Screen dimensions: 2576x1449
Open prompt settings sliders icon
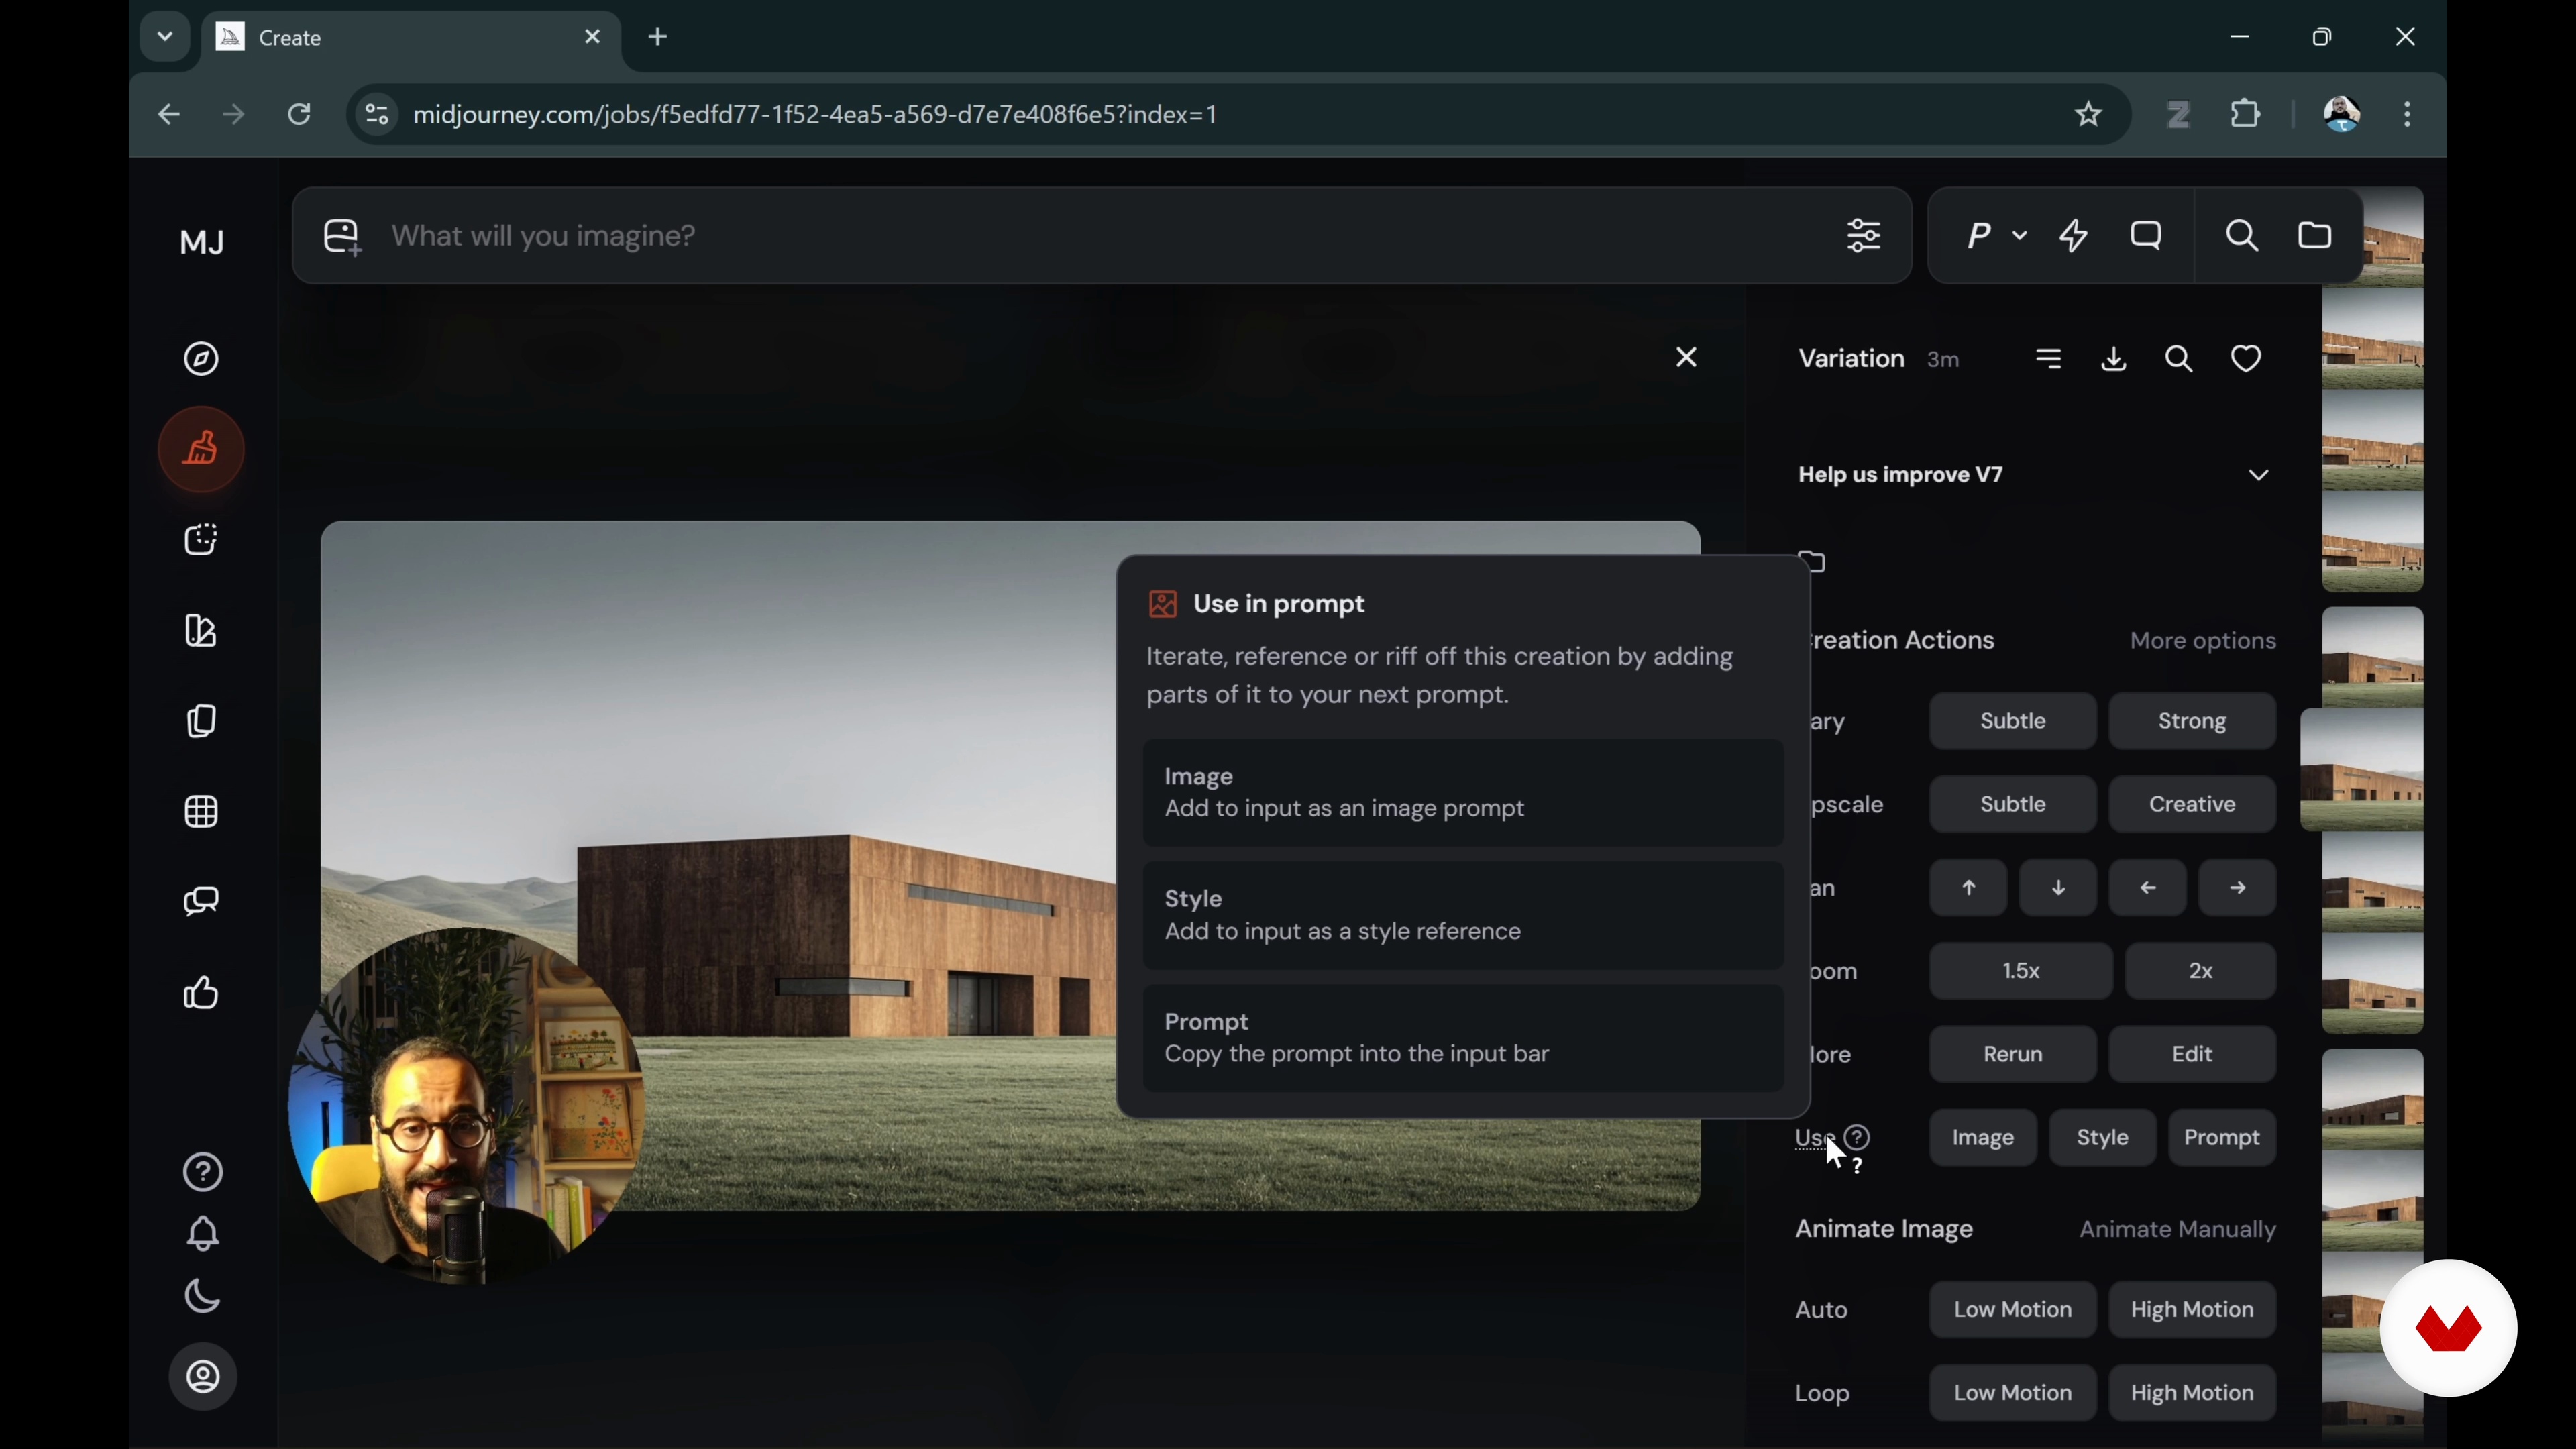tap(1863, 237)
